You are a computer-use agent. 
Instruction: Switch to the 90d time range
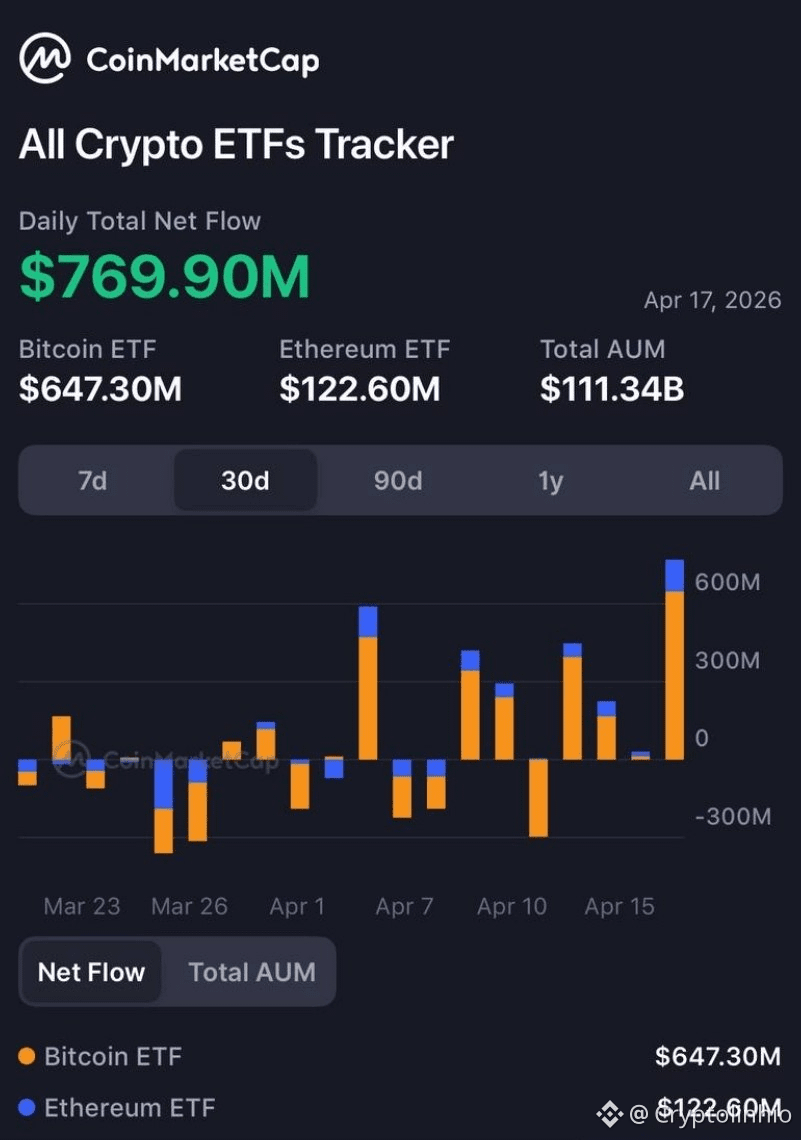(x=398, y=481)
